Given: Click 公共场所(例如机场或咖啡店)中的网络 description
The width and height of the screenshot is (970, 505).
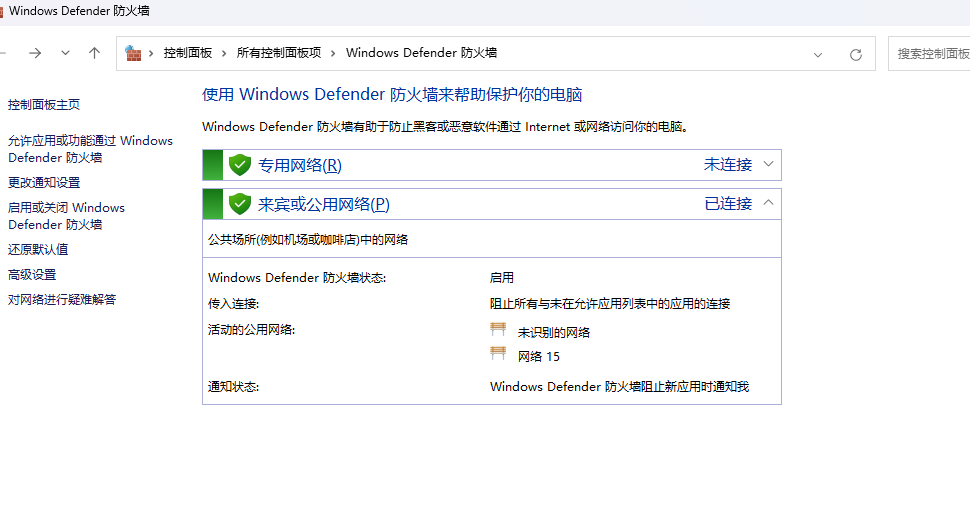Looking at the screenshot, I should pyautogui.click(x=308, y=240).
